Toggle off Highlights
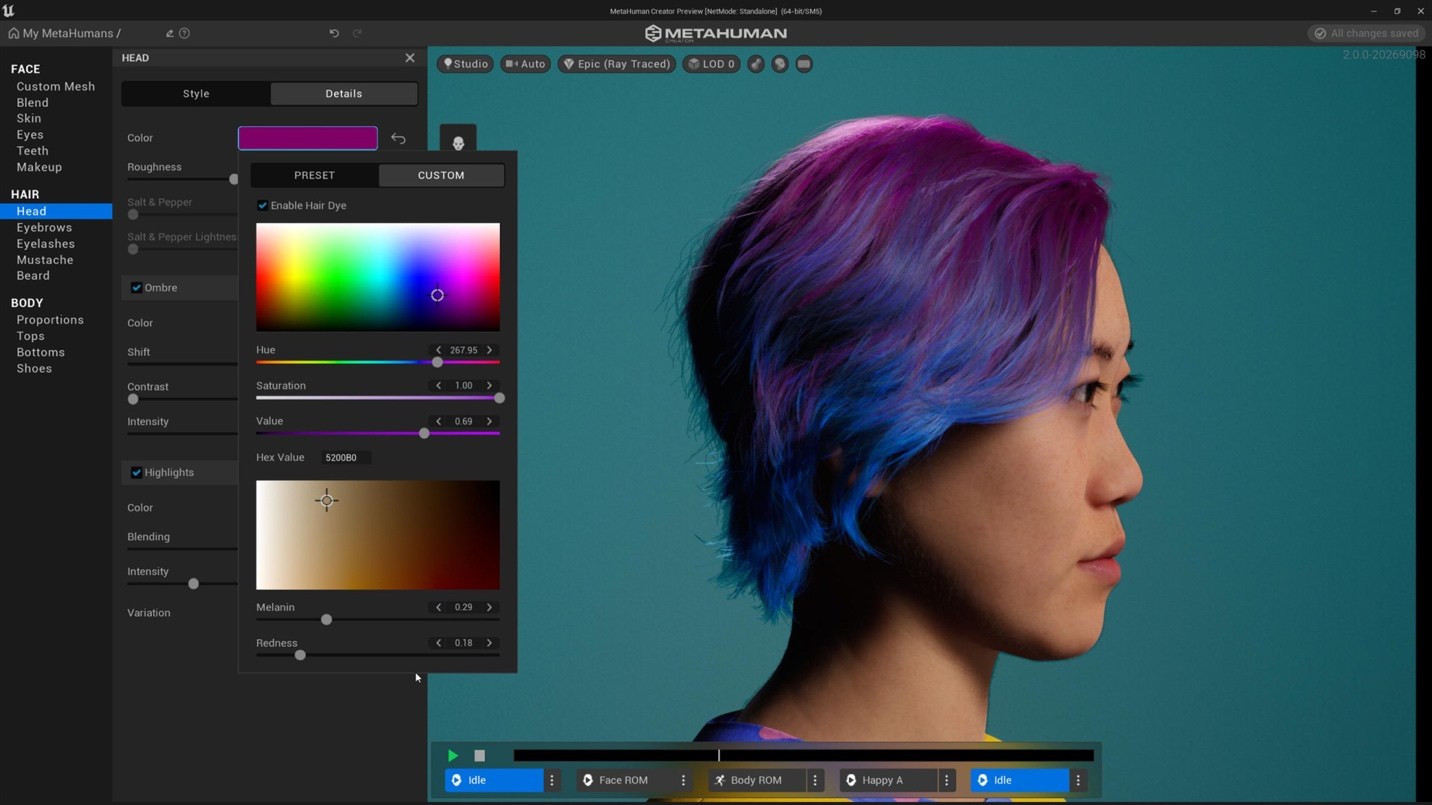 pos(136,471)
